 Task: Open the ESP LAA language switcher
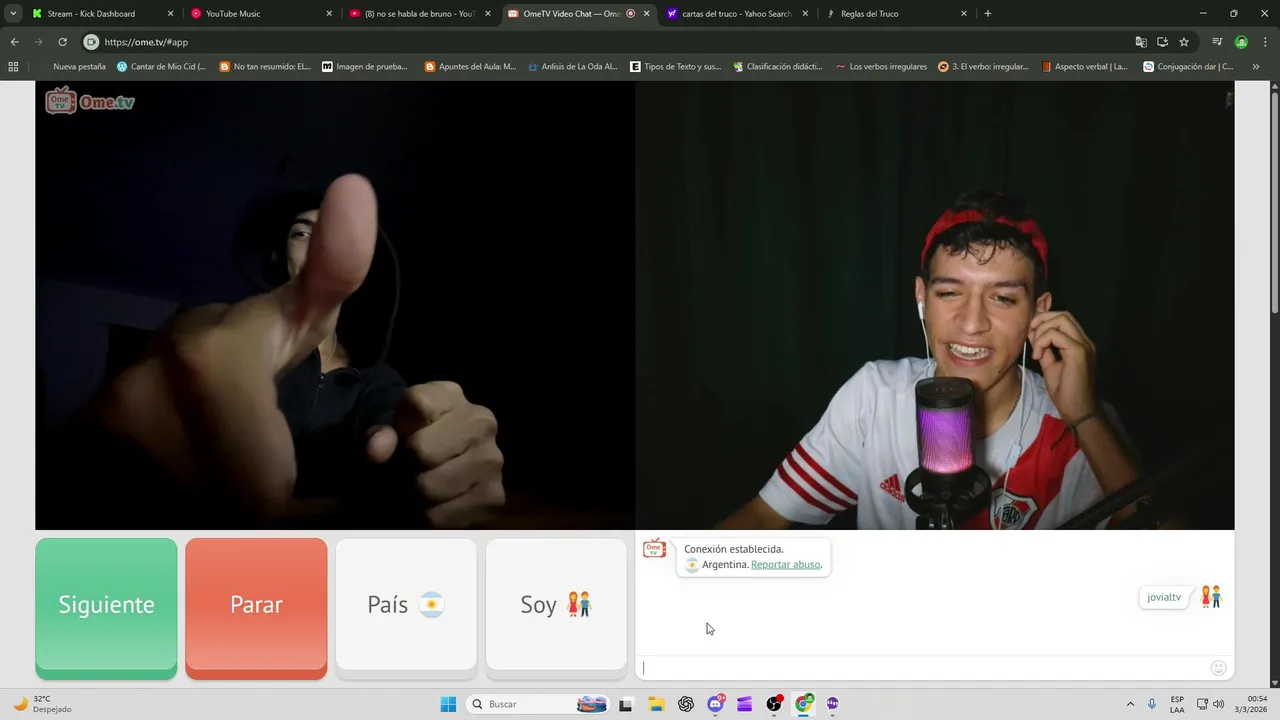pos(1177,704)
